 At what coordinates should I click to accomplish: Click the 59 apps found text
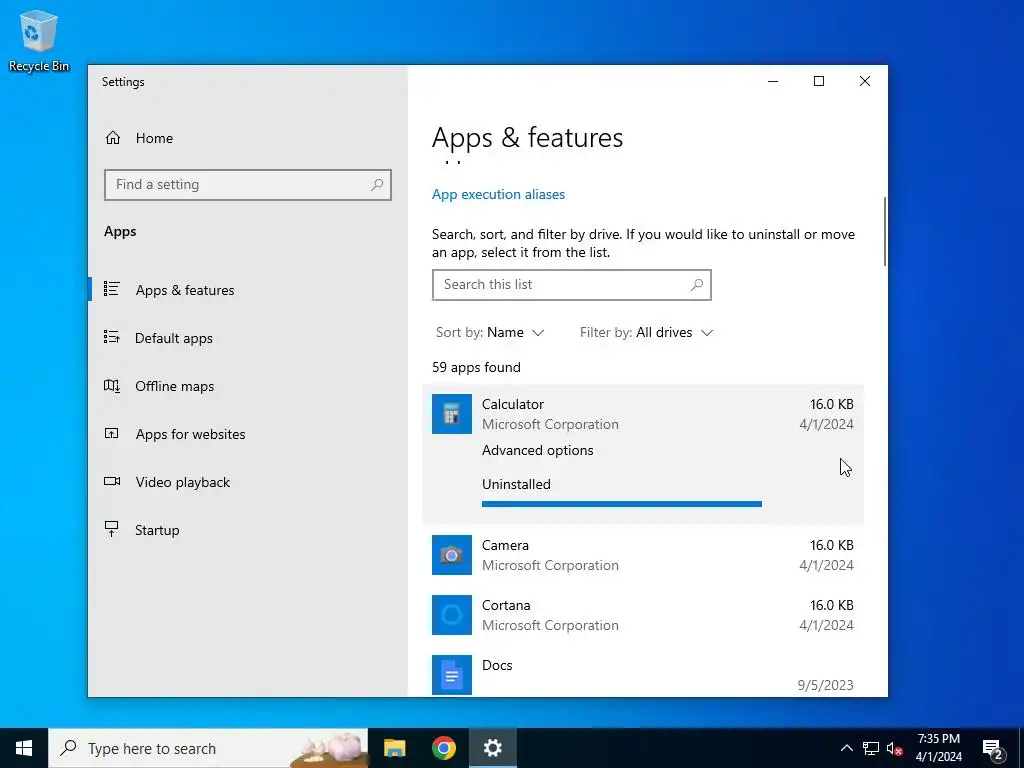pos(476,367)
